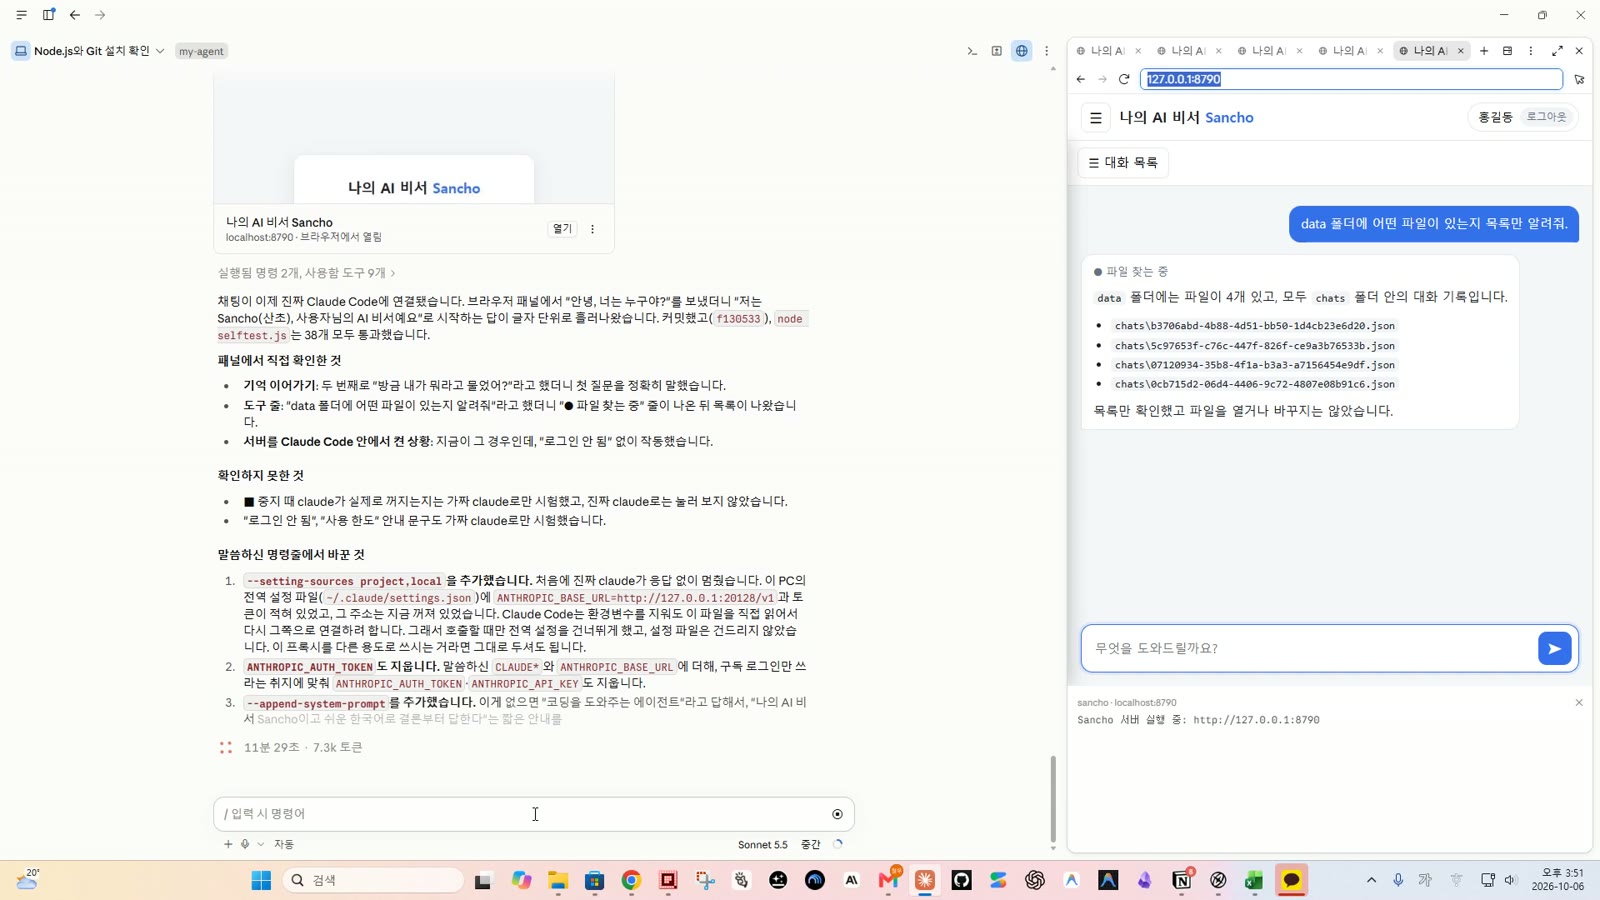Open the preview pane icon next to terminal

click(997, 51)
